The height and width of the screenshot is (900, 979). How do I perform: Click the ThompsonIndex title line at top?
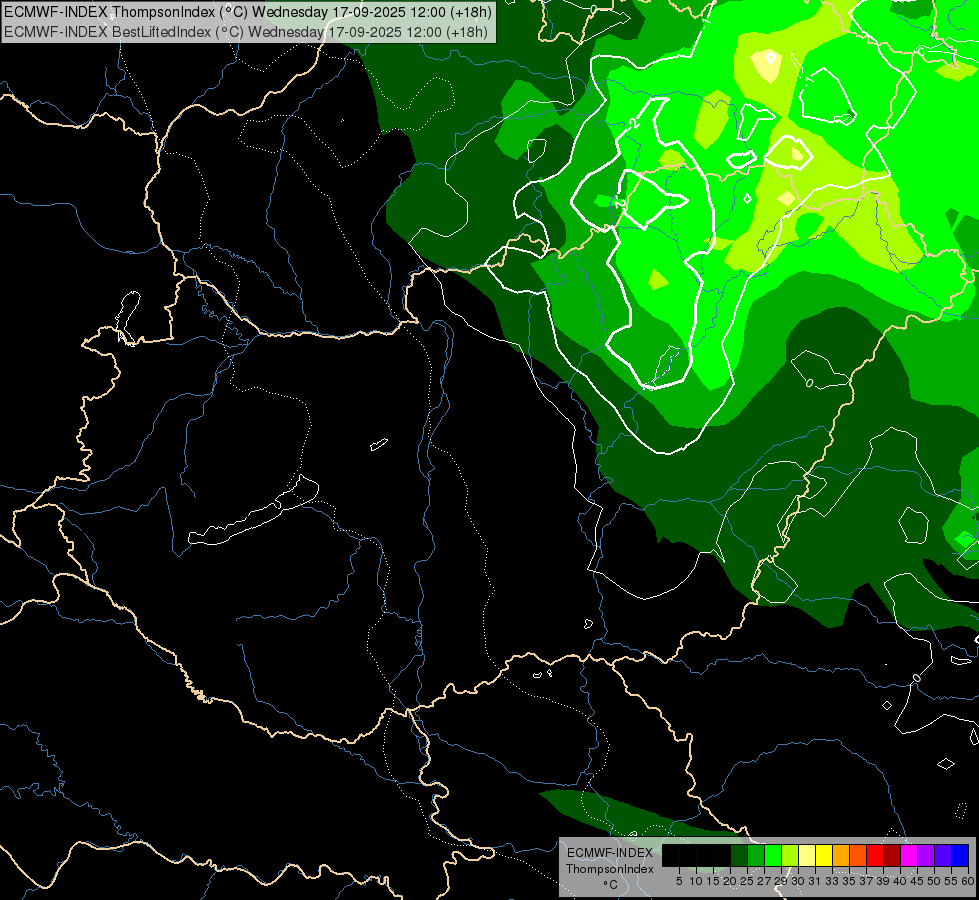(248, 12)
